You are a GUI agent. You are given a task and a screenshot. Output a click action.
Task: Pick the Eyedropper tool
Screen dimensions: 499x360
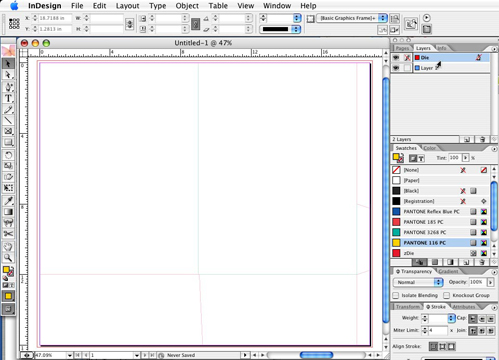click(8, 200)
